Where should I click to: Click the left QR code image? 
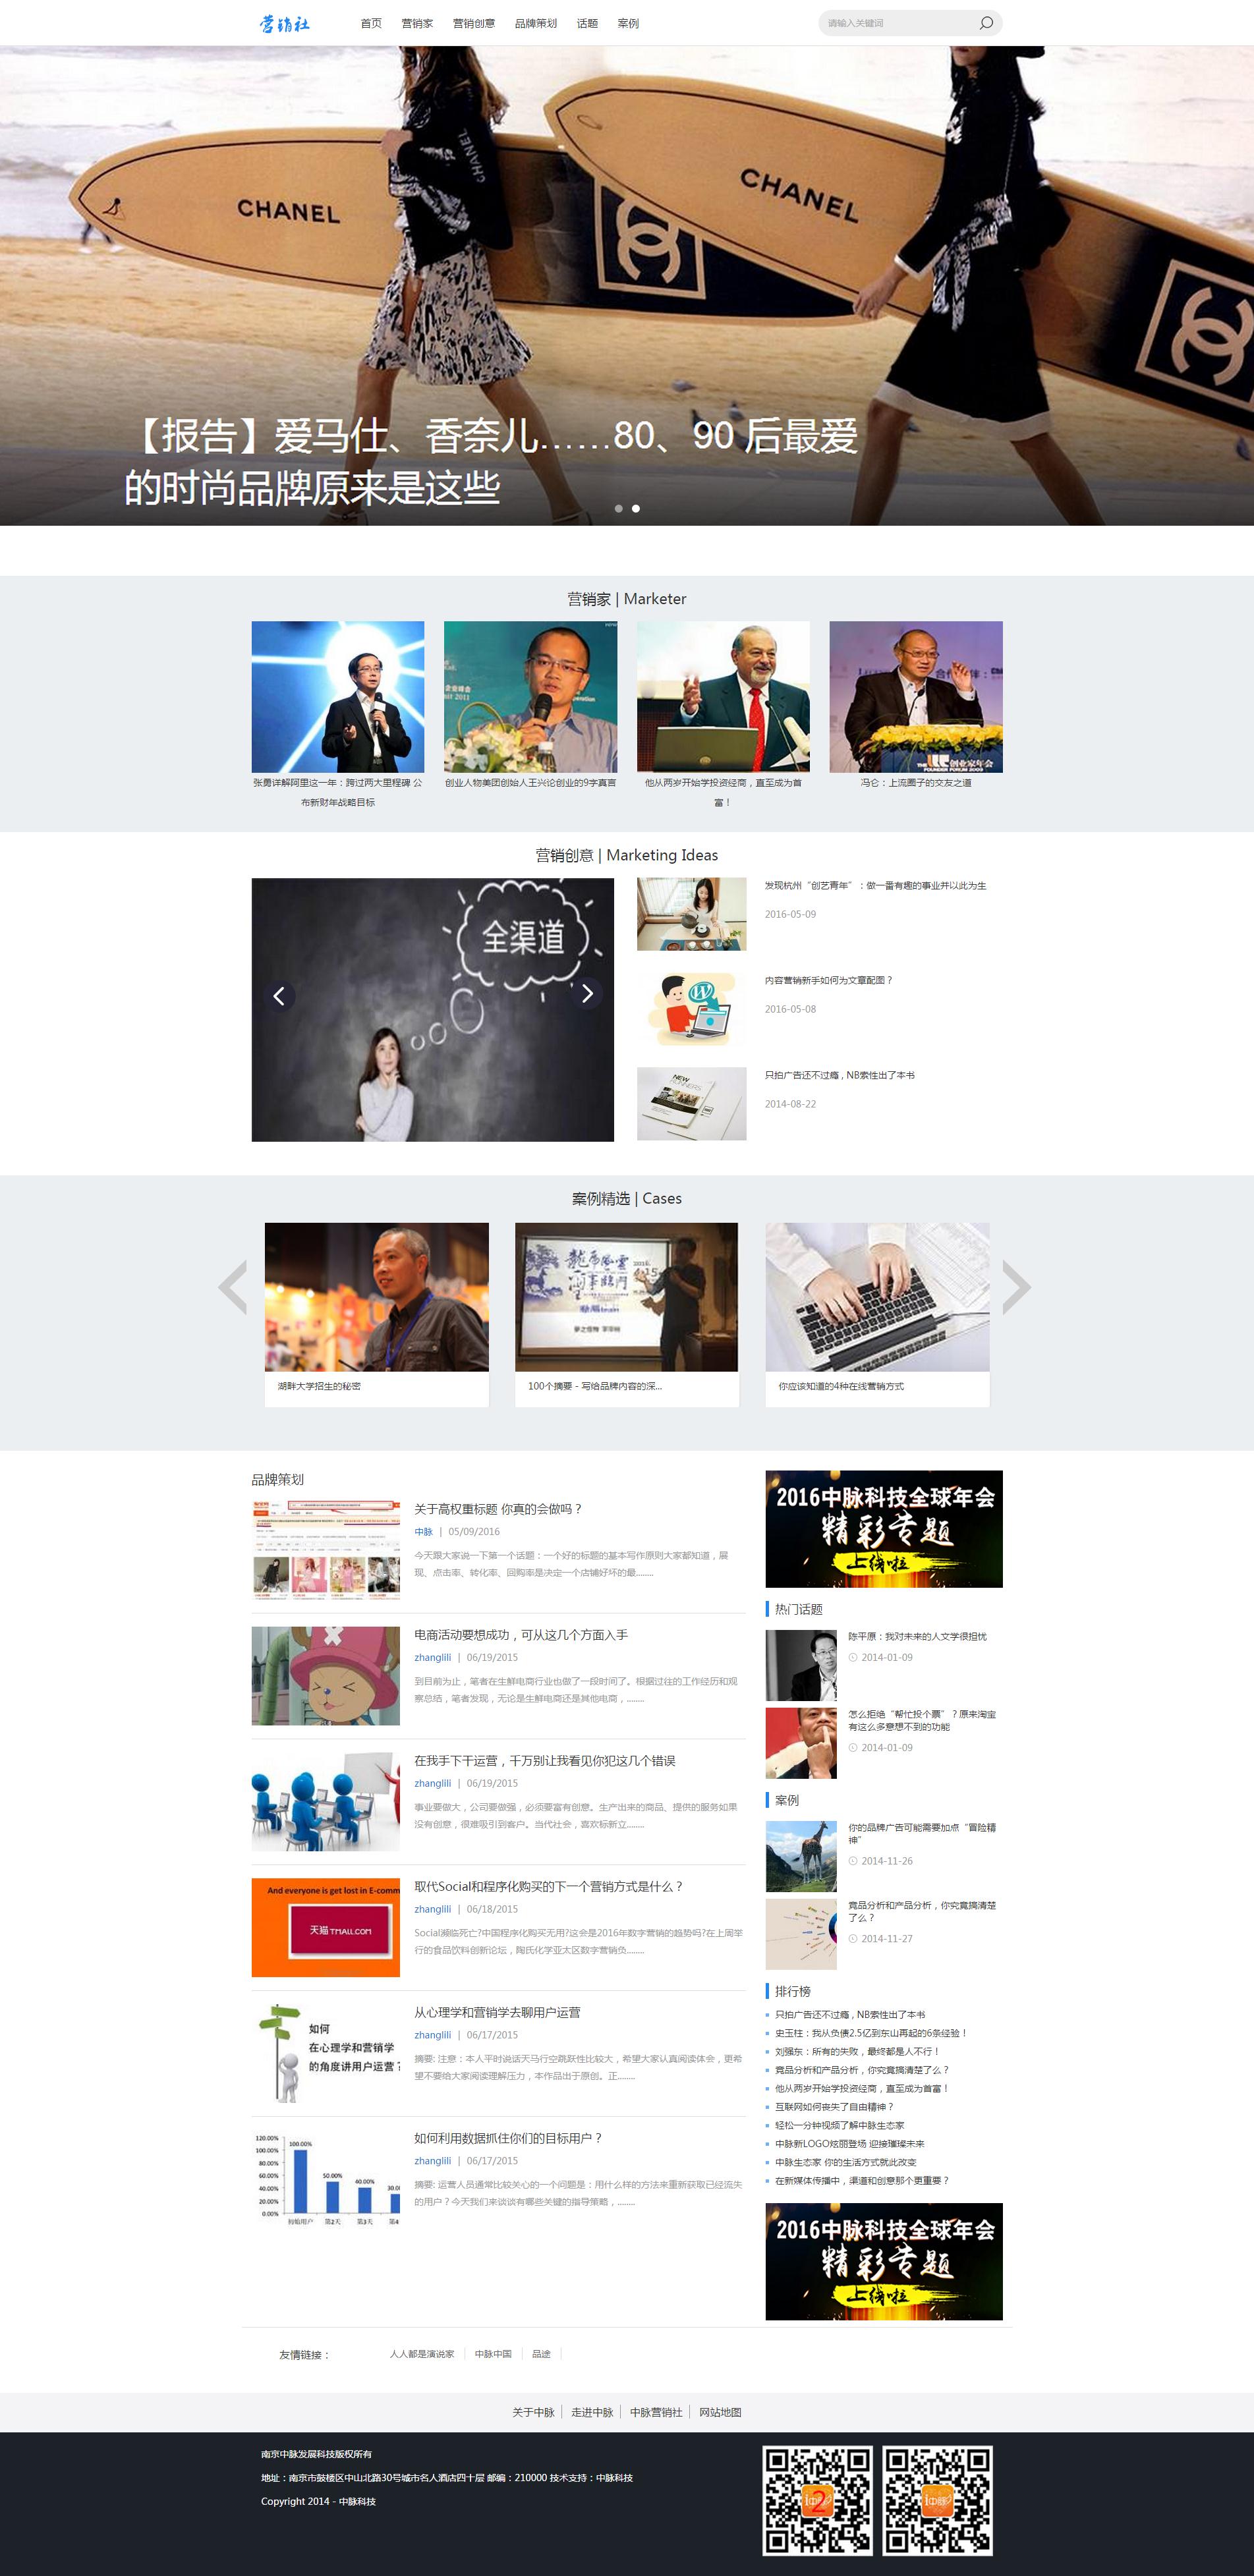pos(817,2499)
